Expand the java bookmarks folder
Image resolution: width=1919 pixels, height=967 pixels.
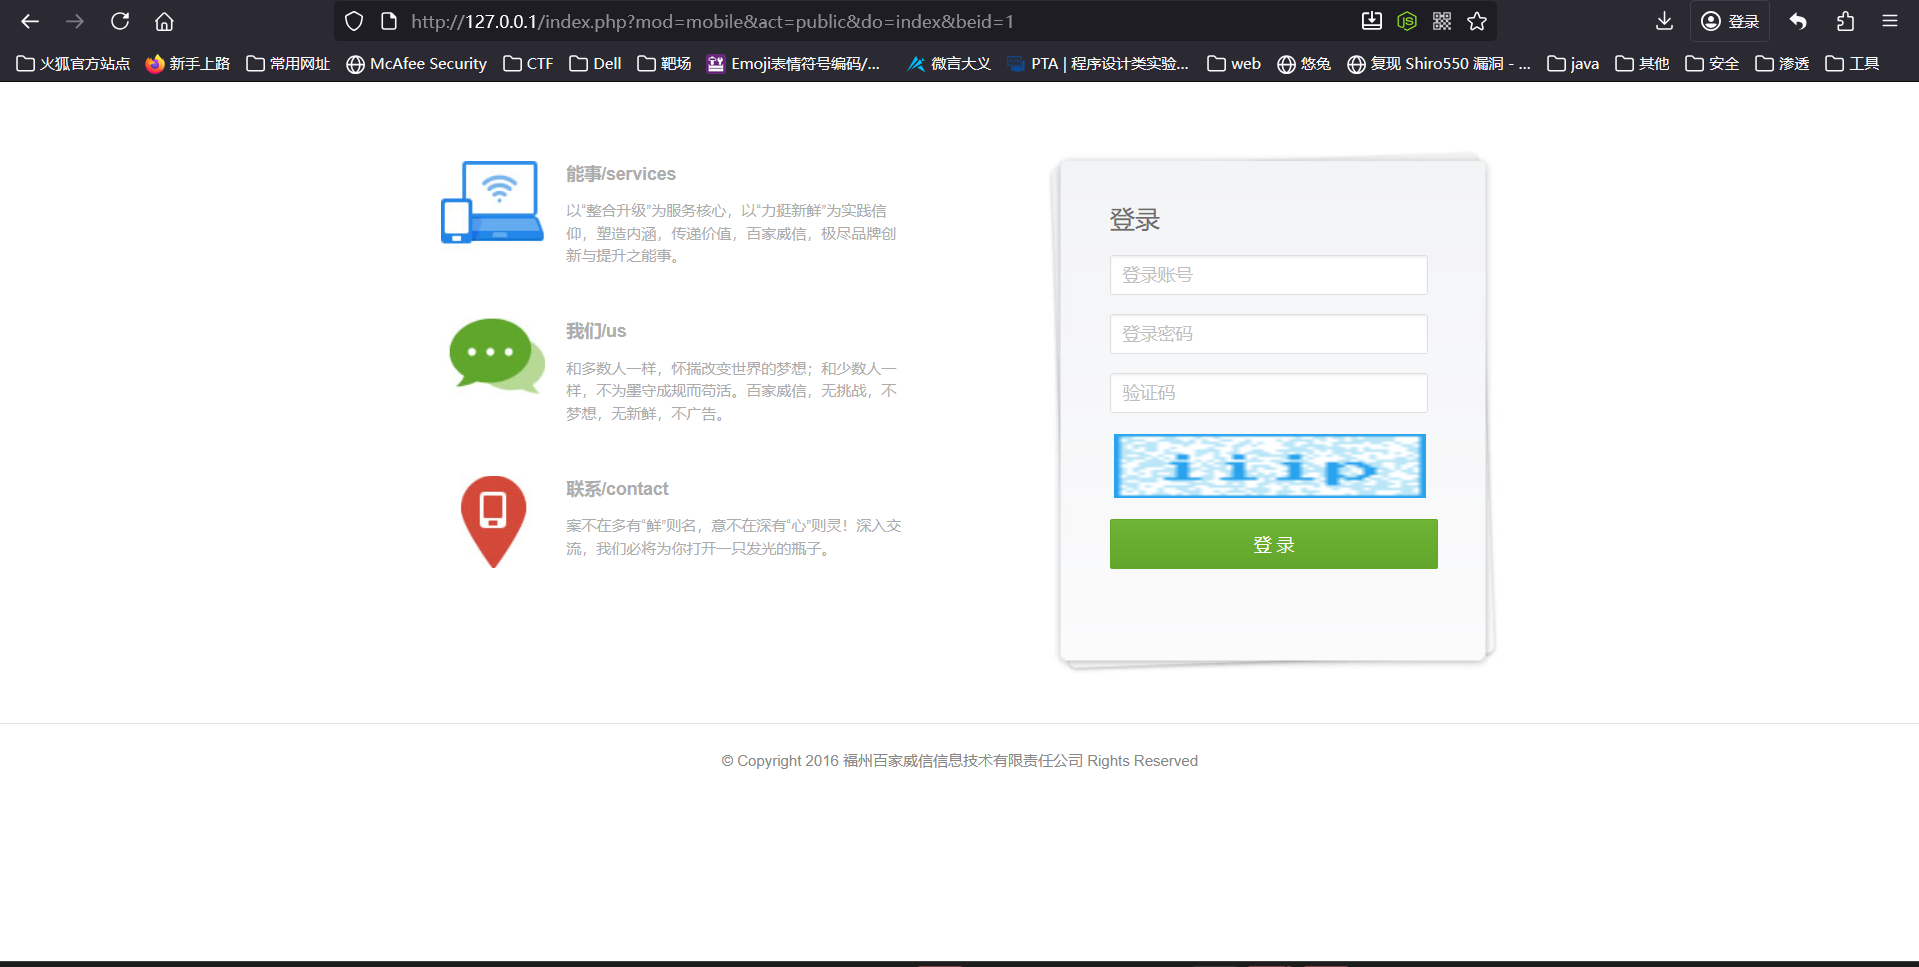1573,63
